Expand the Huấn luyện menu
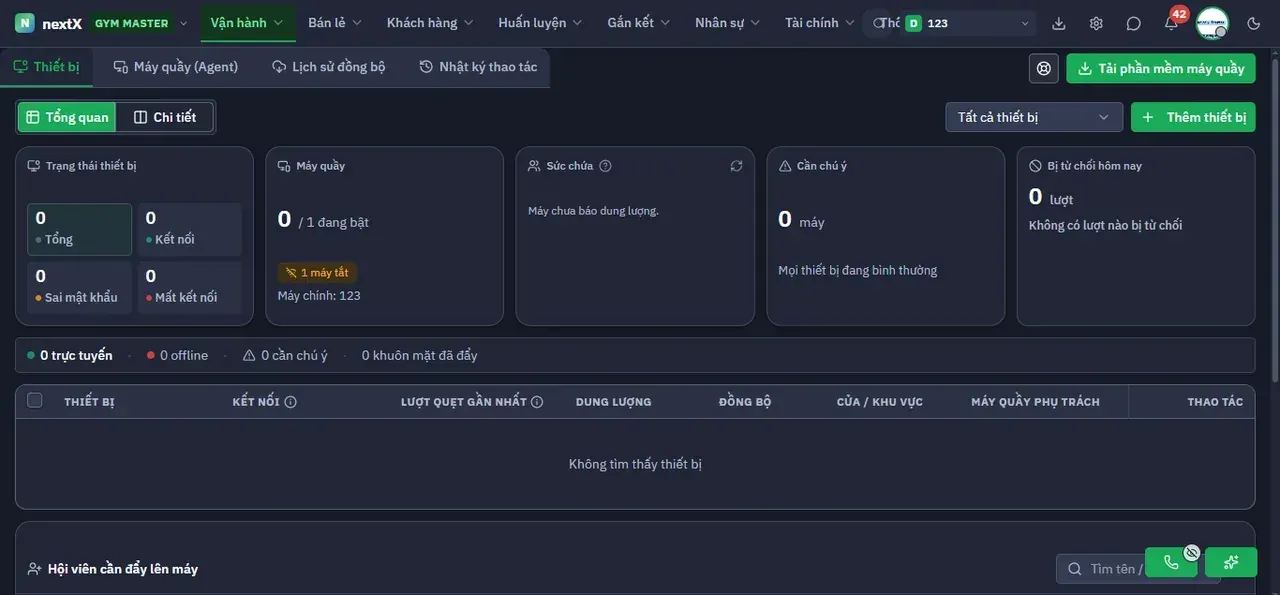The image size is (1280, 595). point(541,23)
